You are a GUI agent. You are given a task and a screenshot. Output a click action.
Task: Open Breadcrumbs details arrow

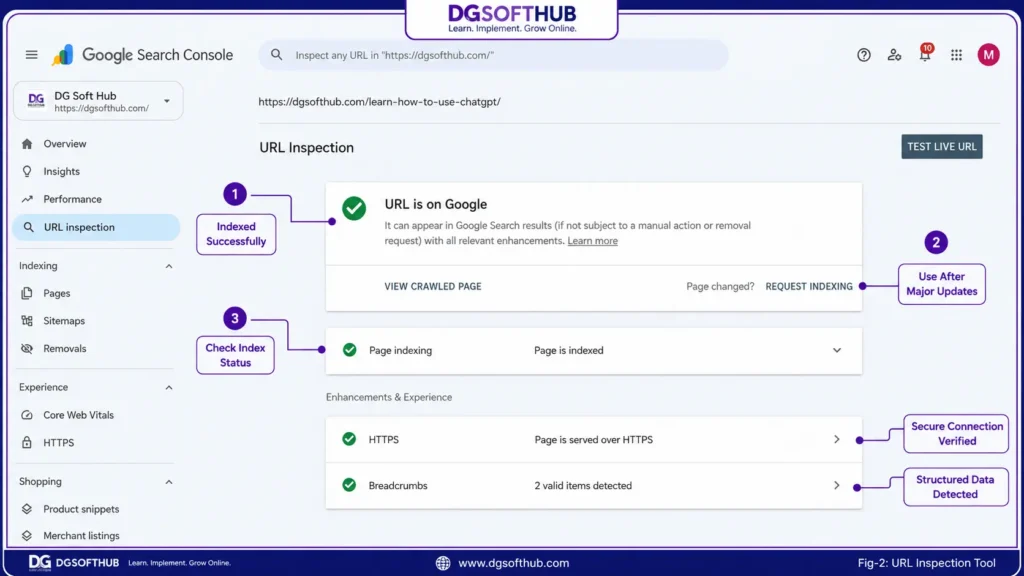[837, 485]
